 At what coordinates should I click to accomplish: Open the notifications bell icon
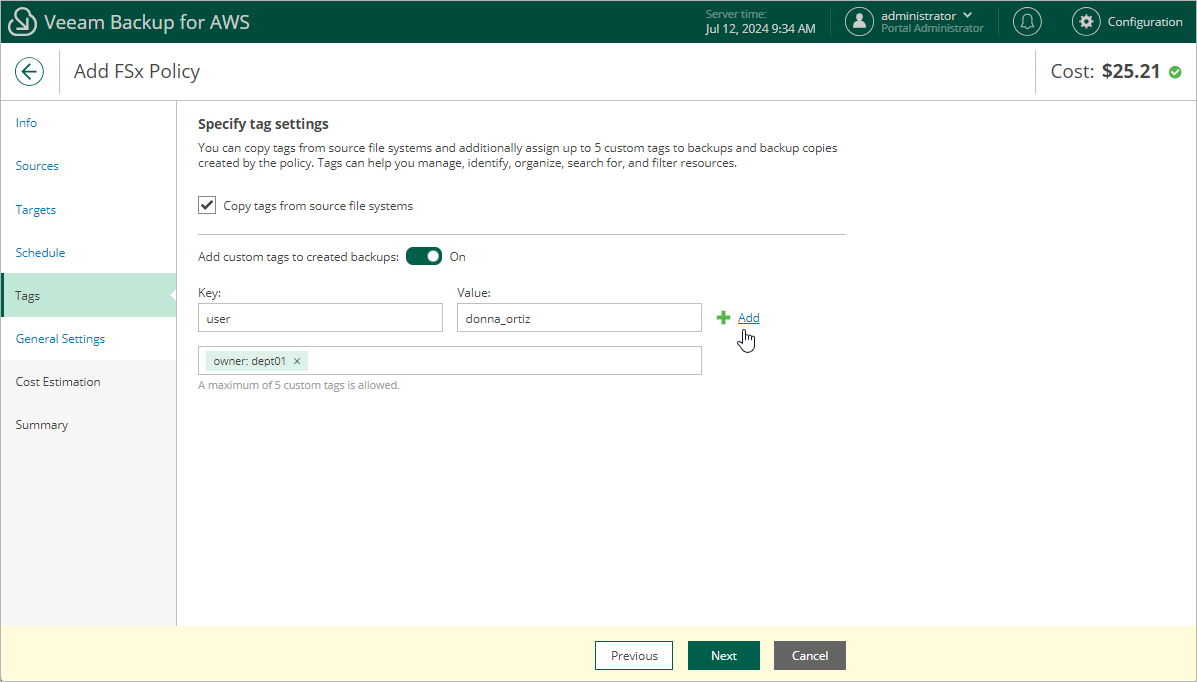point(1027,21)
